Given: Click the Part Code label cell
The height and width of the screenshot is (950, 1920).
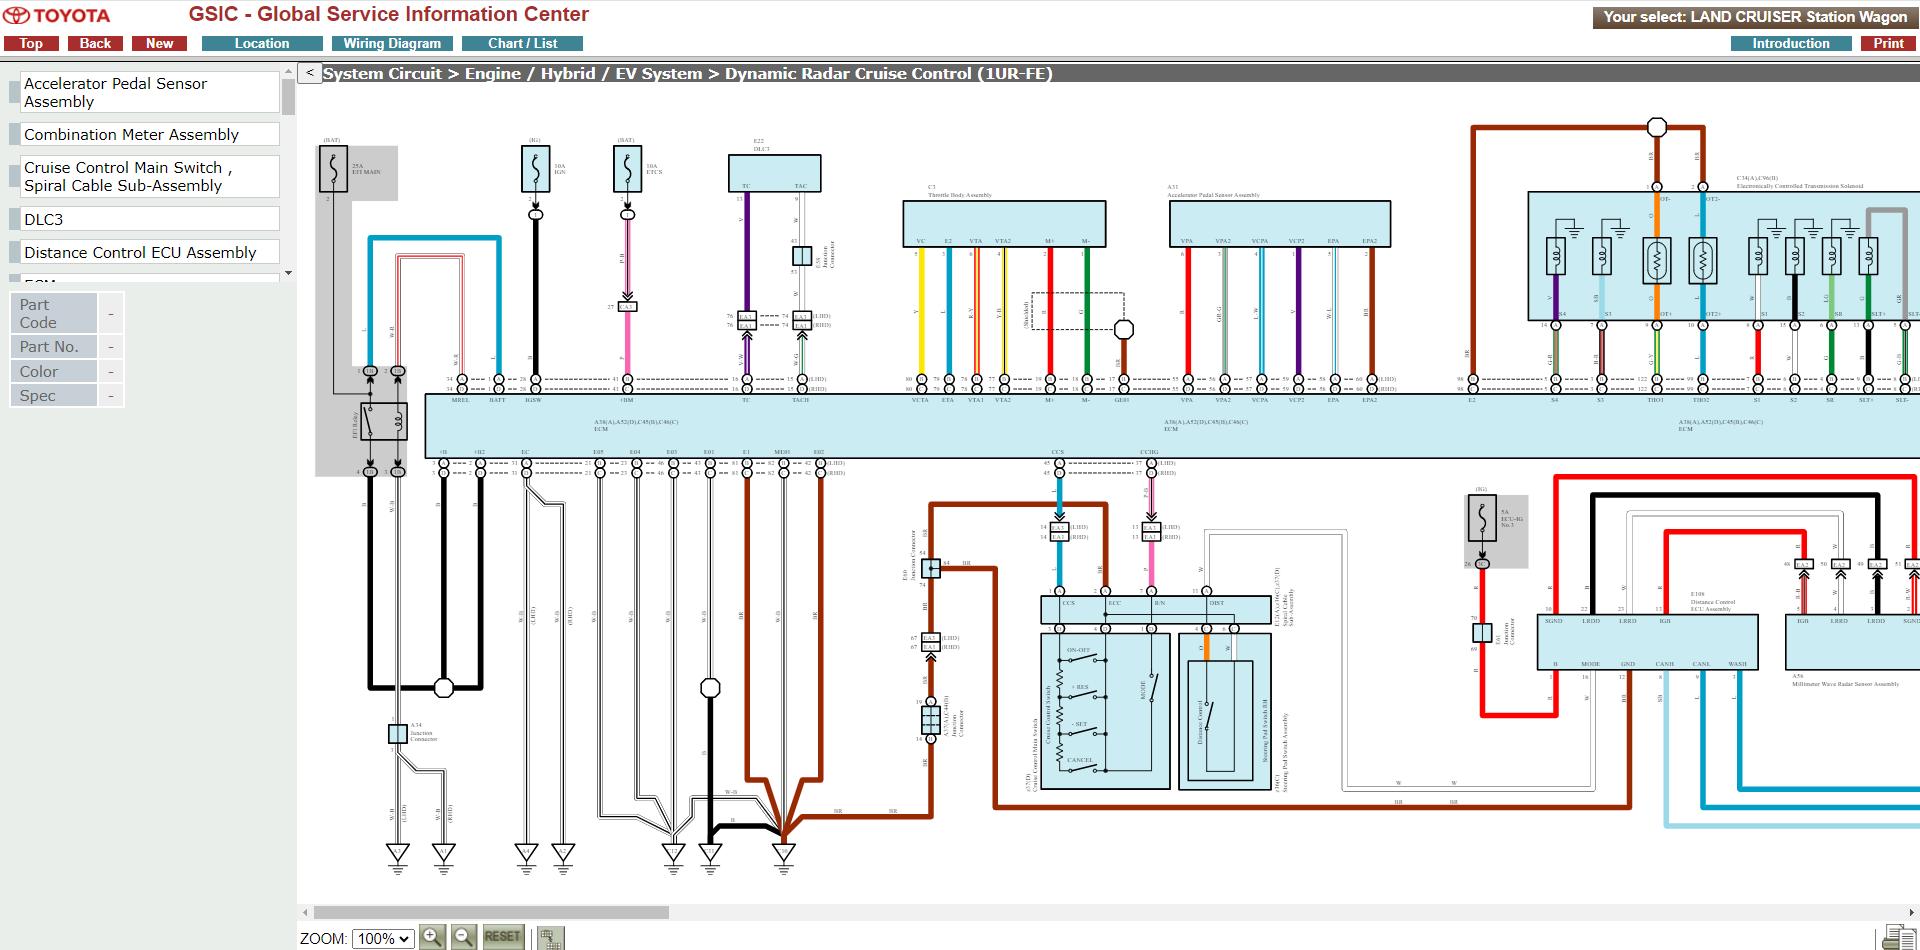Looking at the screenshot, I should [54, 313].
